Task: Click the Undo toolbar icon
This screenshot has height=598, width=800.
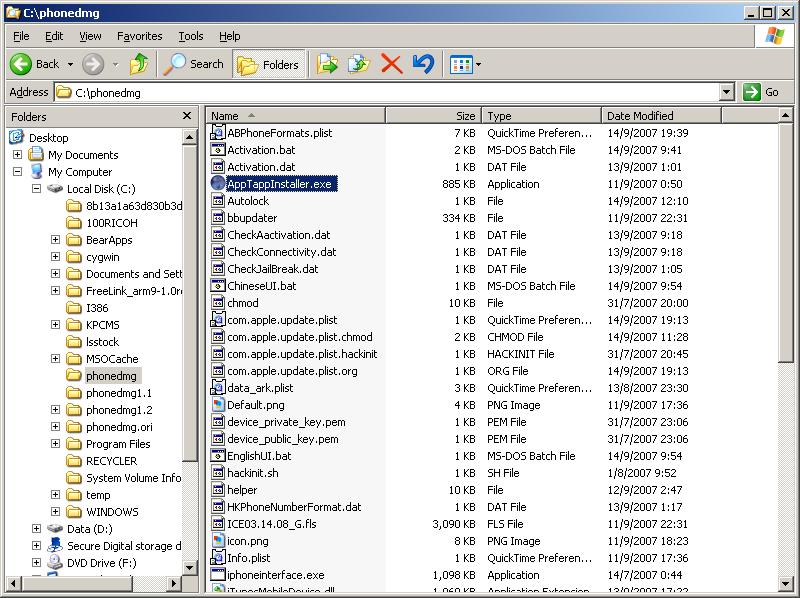Action: coord(423,64)
